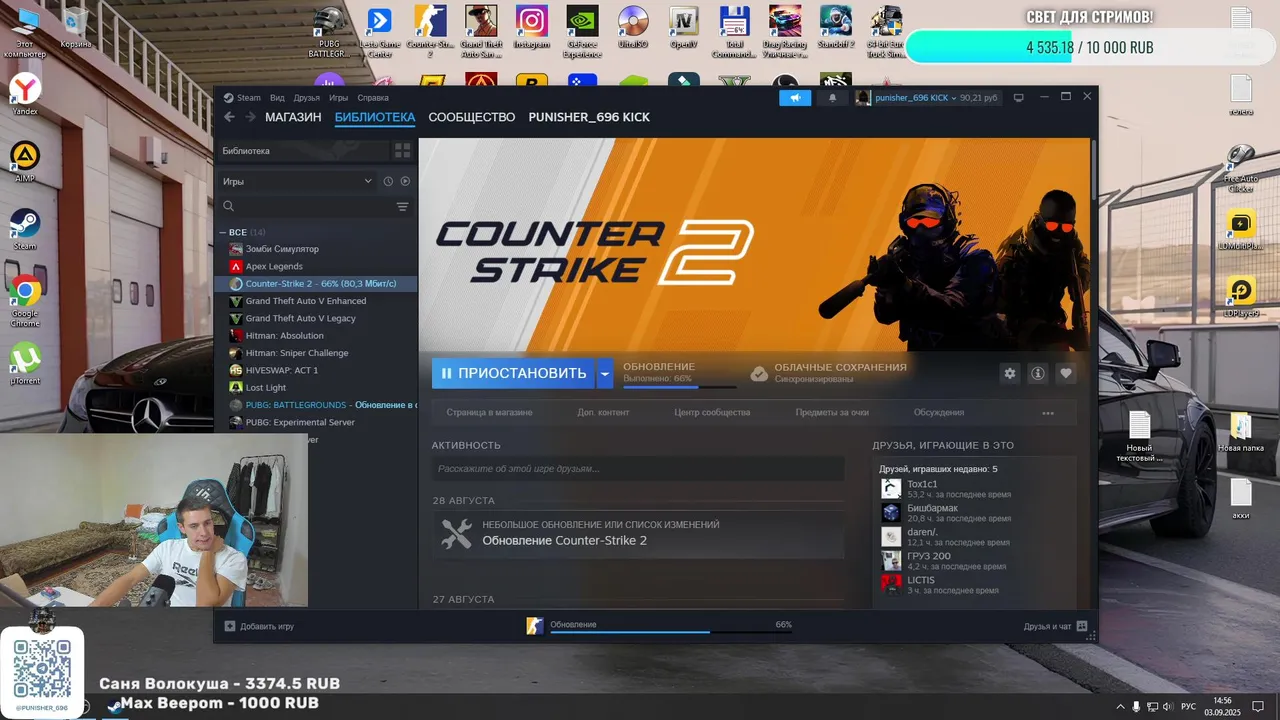The image size is (1280, 720).
Task: Click Добавить игру button
Action: [259, 626]
